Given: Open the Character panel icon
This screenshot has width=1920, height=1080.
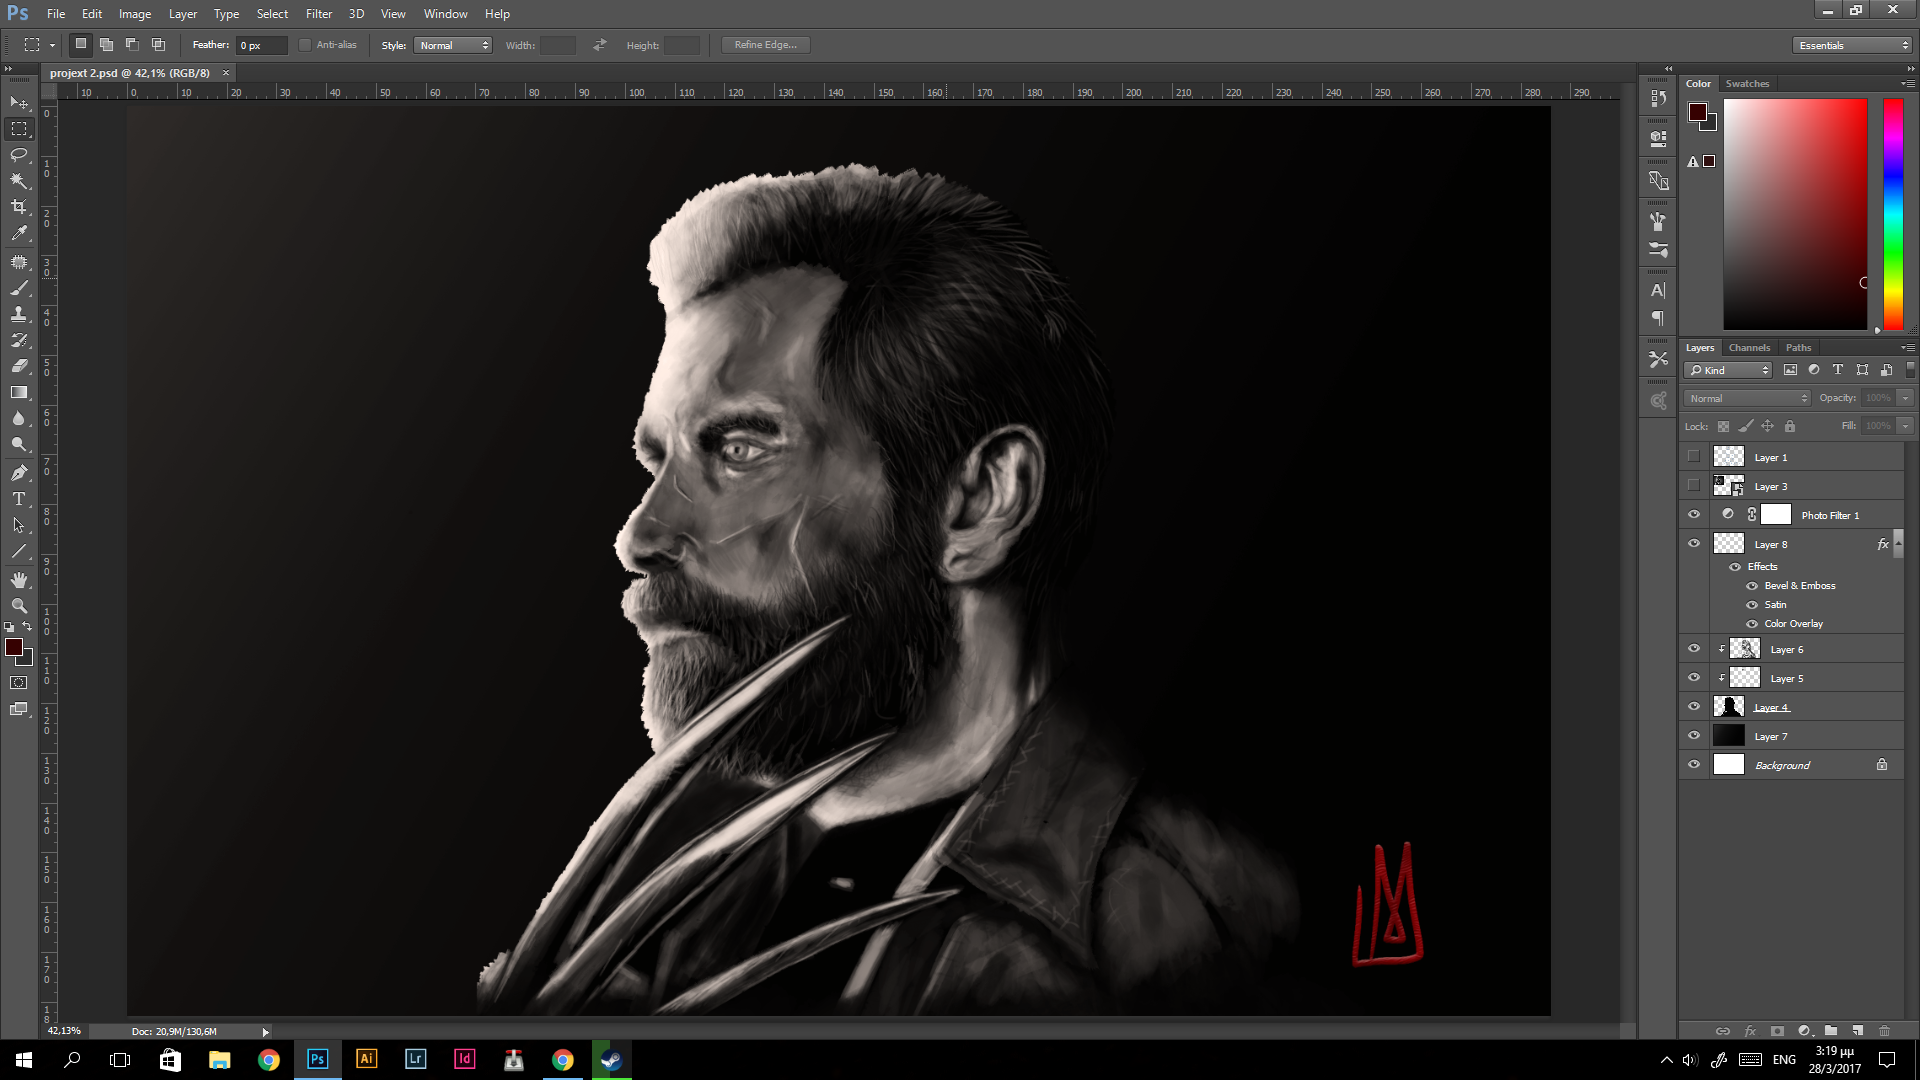Looking at the screenshot, I should 1658,291.
